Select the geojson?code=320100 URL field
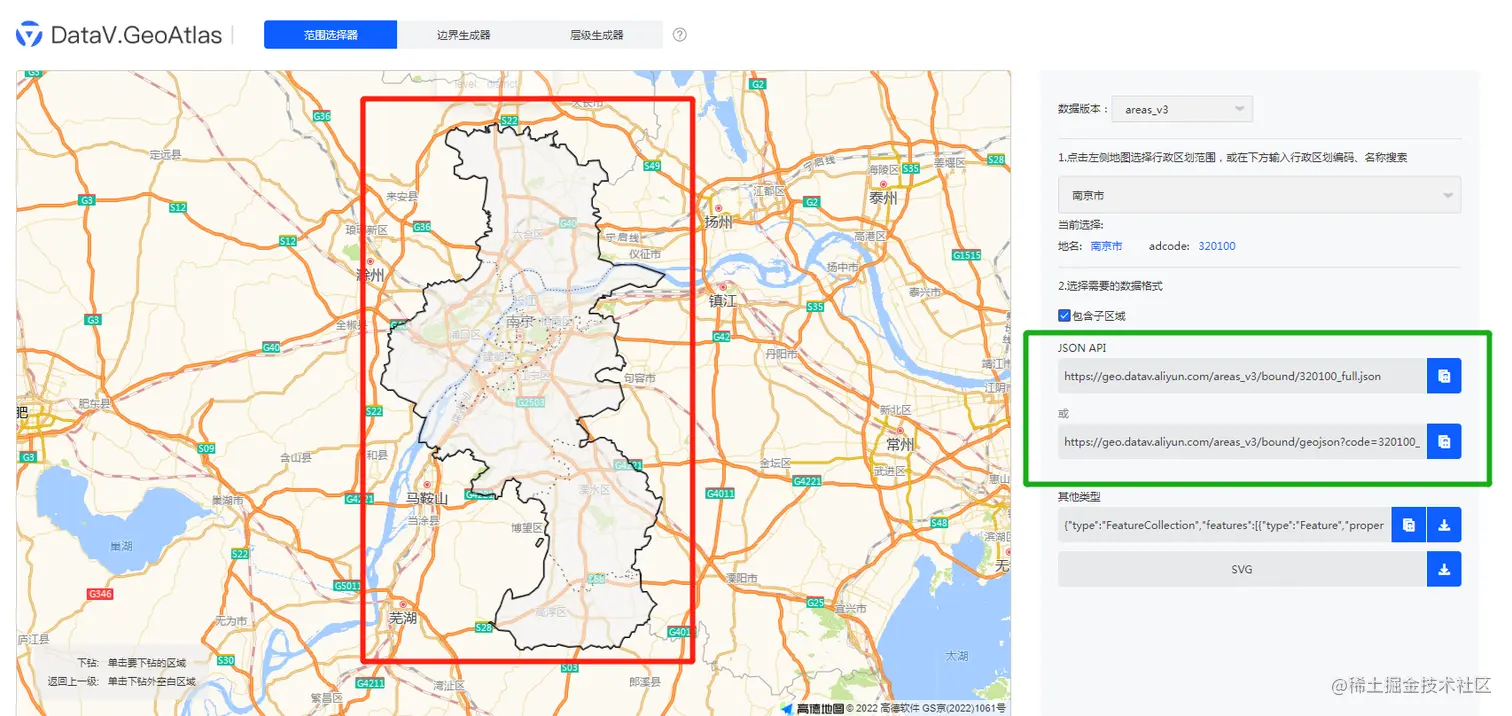 click(x=1242, y=441)
